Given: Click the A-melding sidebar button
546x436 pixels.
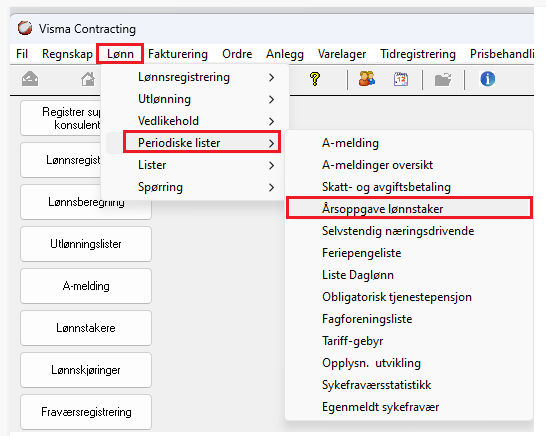Looking at the screenshot, I should pos(86,286).
